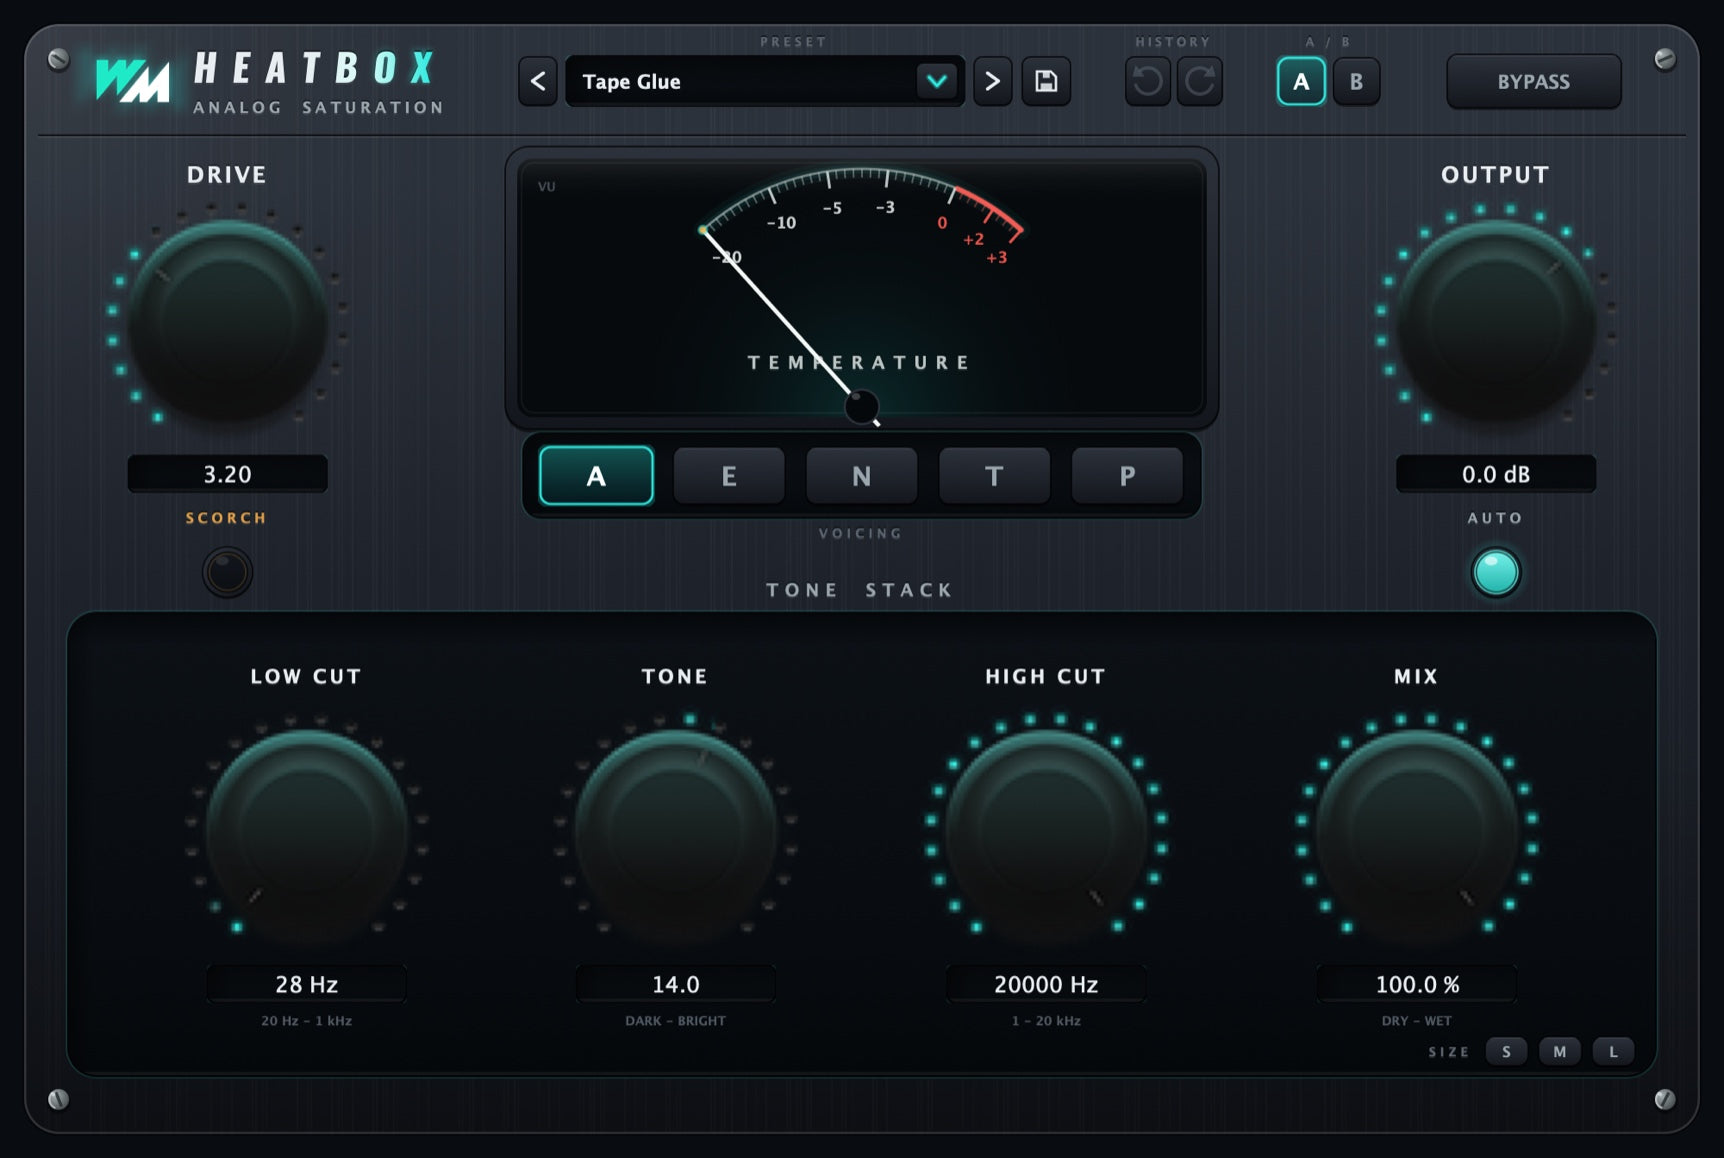Viewport: 1724px width, 1158px height.
Task: Go to the previous preset arrow
Action: pyautogui.click(x=538, y=81)
